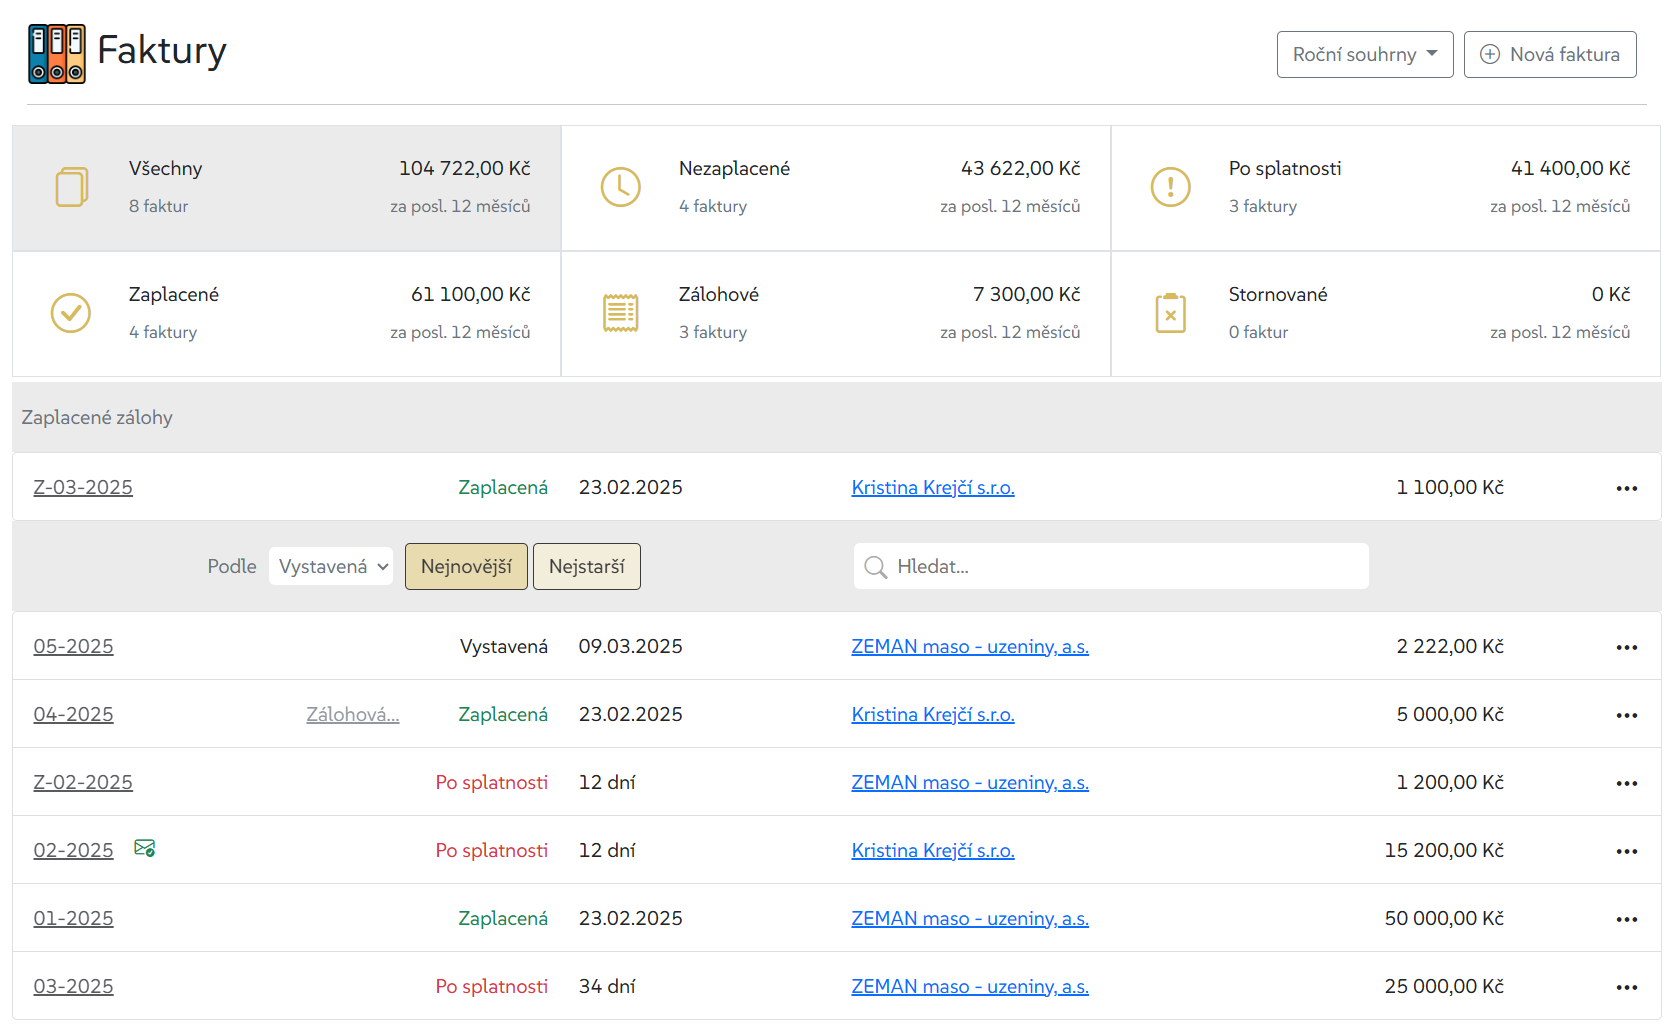Image resolution: width=1678 pixels, height=1028 pixels.
Task: Click the clock icon in Nezaplacené card
Action: point(620,187)
